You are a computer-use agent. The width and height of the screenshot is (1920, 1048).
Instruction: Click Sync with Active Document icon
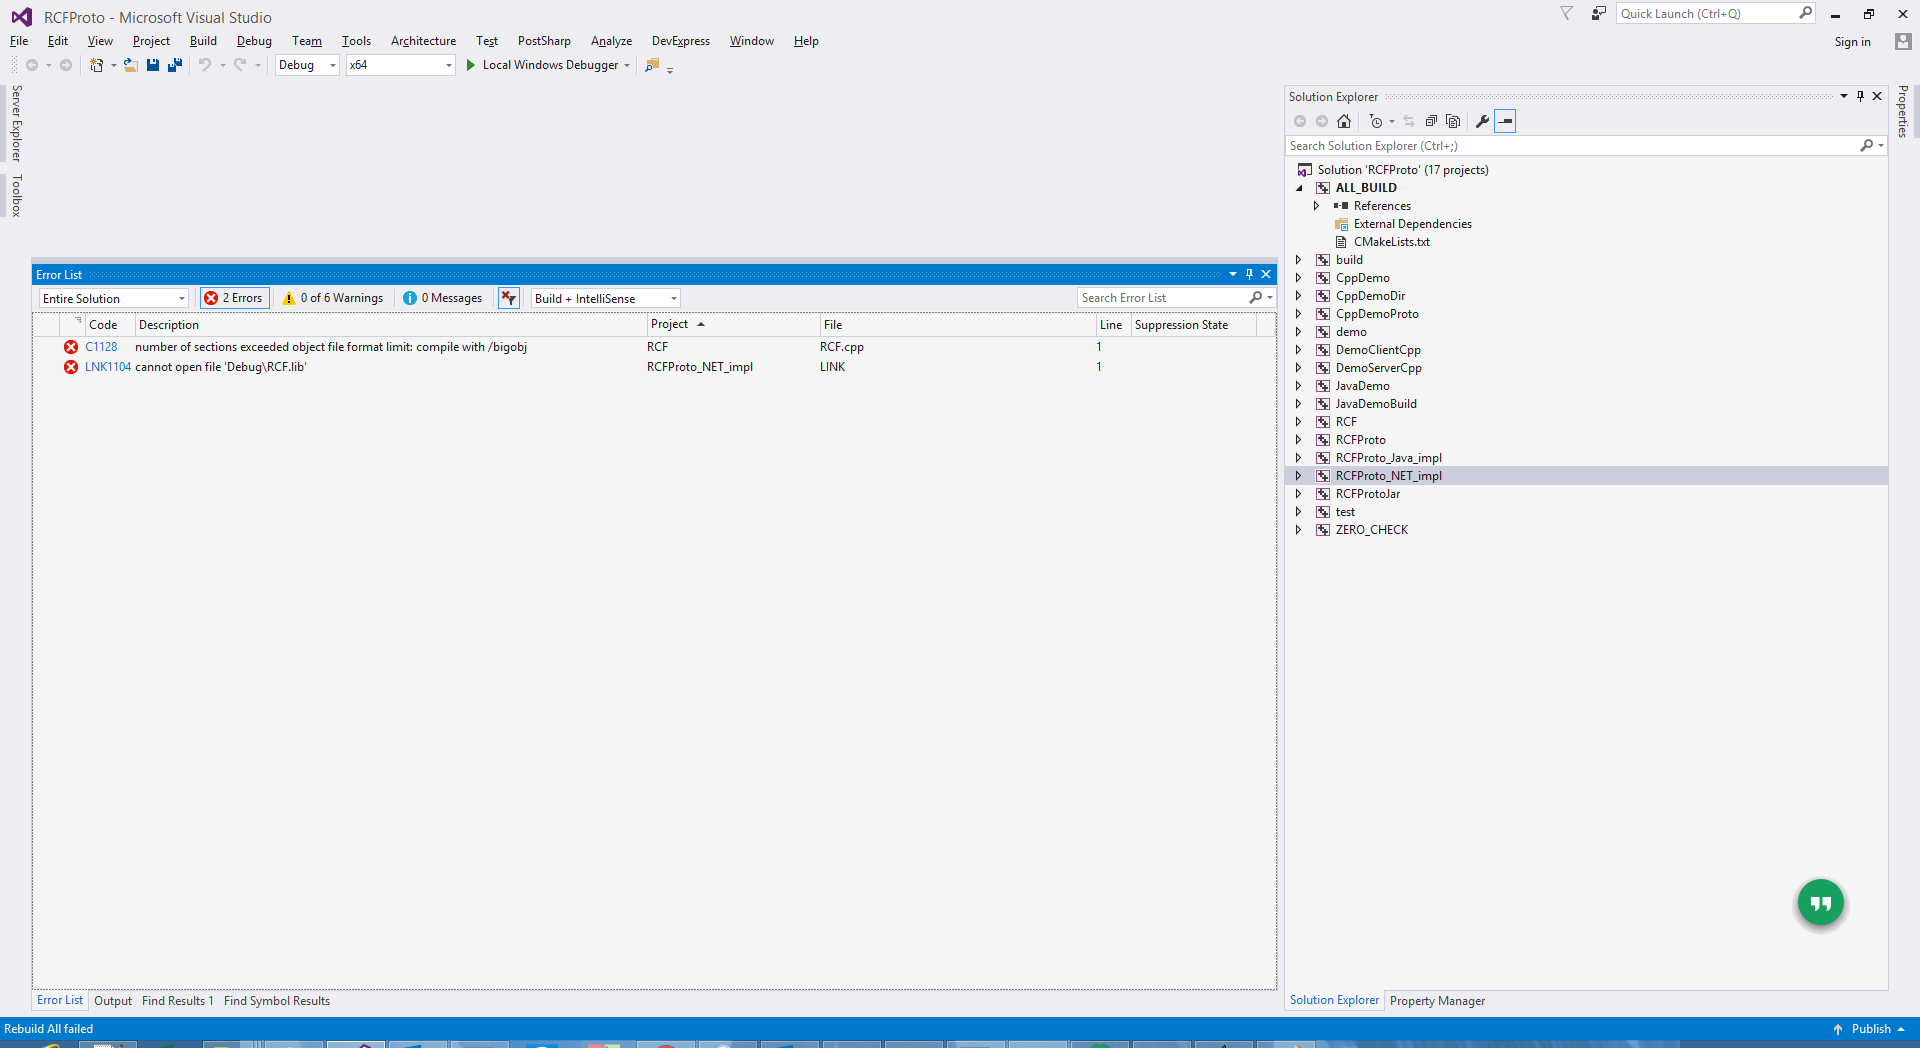(x=1409, y=121)
